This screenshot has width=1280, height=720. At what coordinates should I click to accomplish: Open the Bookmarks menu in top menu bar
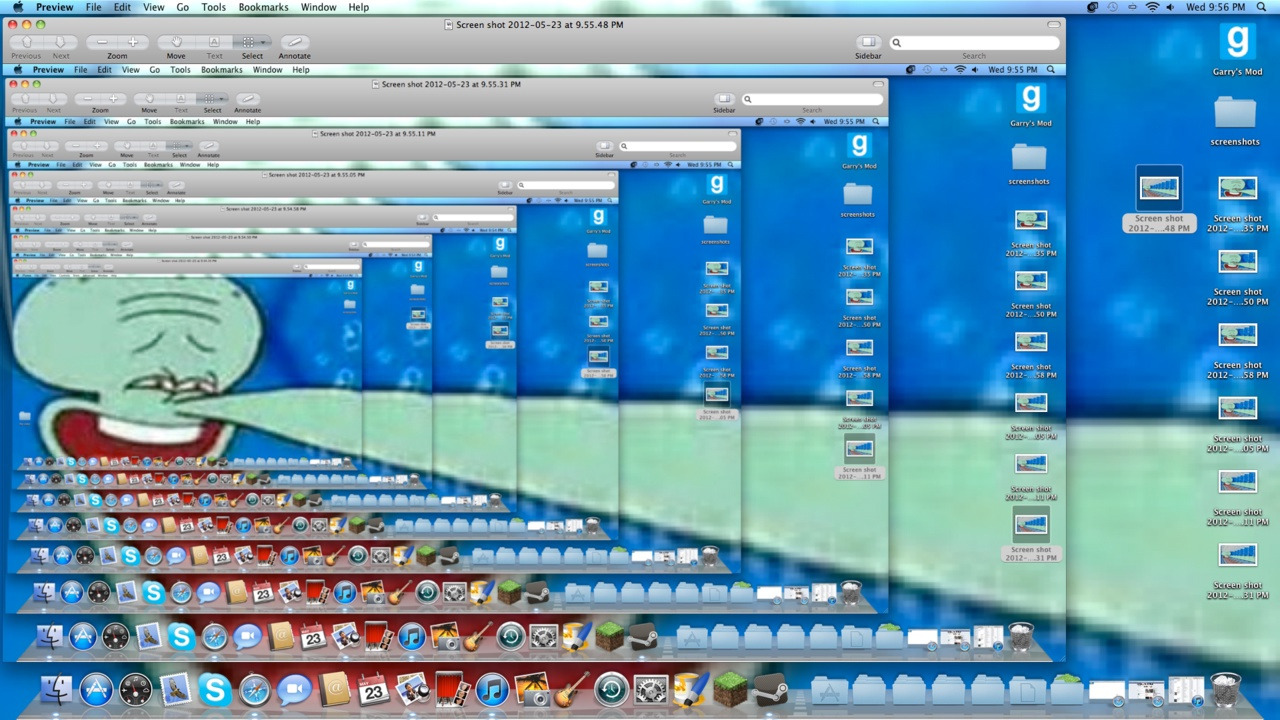point(263,7)
